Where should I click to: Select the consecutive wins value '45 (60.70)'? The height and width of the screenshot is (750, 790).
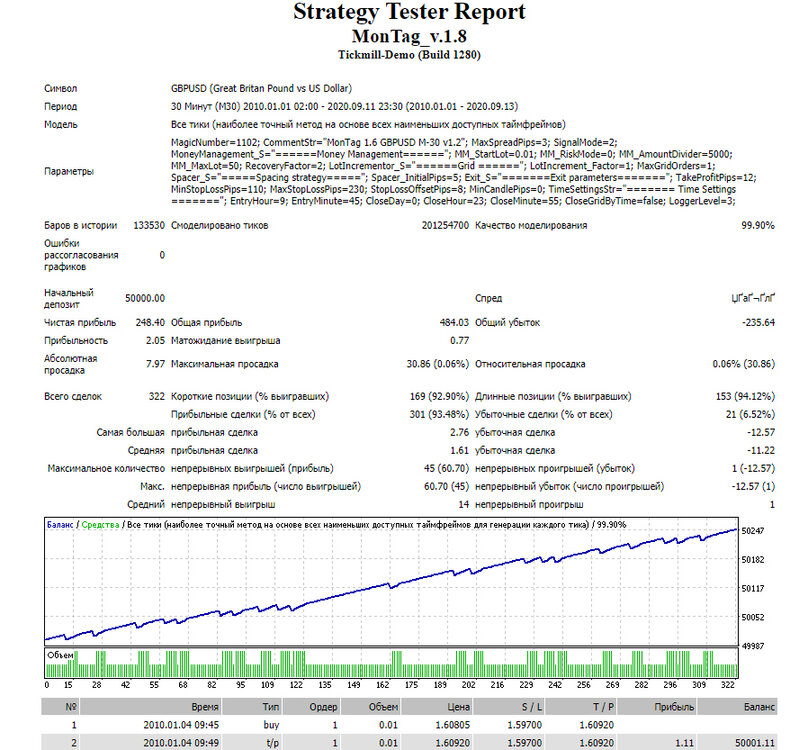pos(446,469)
